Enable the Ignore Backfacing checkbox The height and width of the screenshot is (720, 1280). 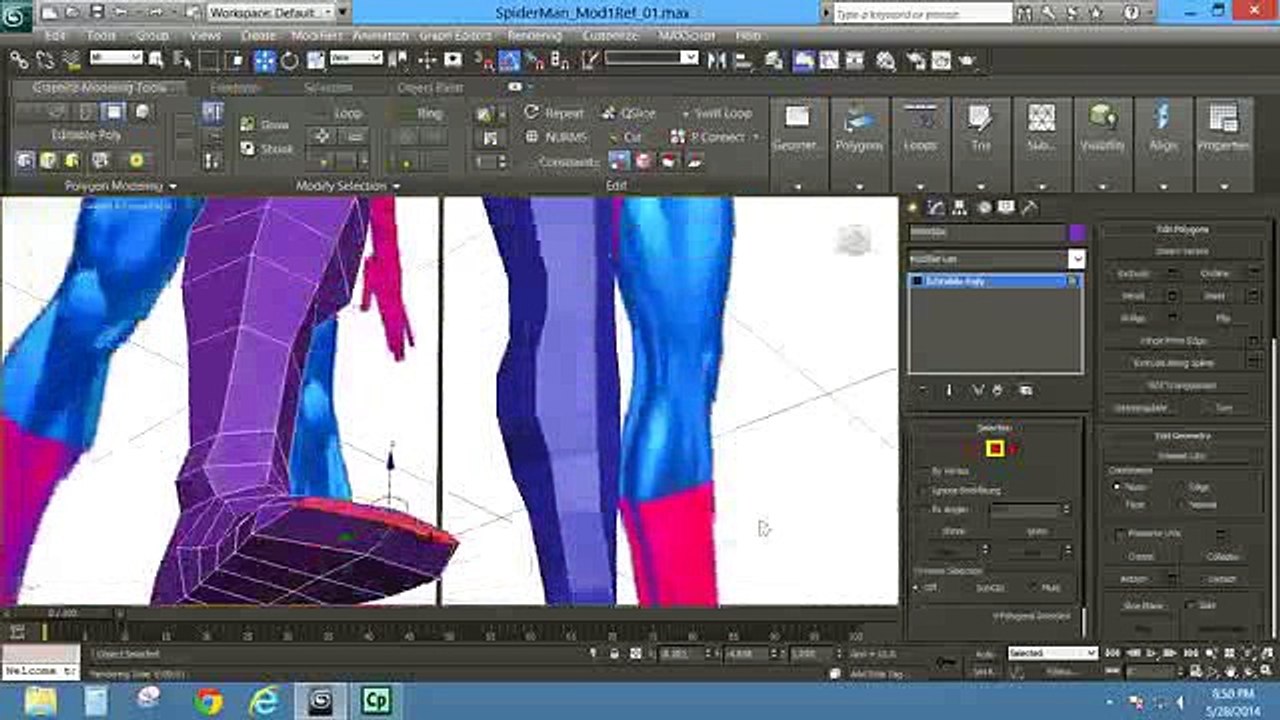(922, 491)
